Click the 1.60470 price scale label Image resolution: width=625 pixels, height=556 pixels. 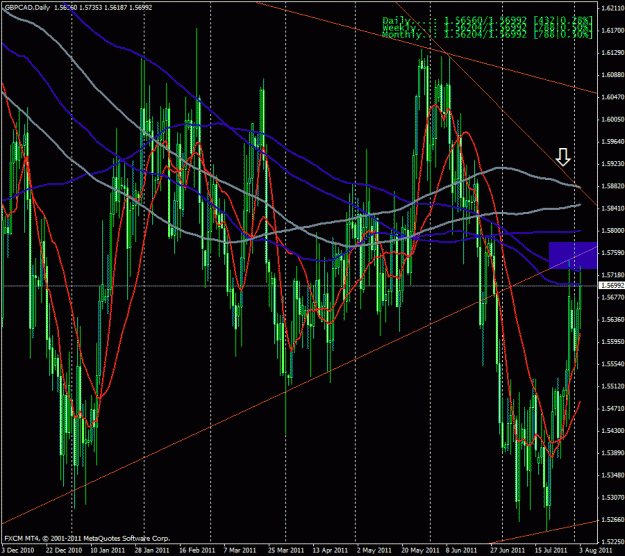pyautogui.click(x=613, y=97)
